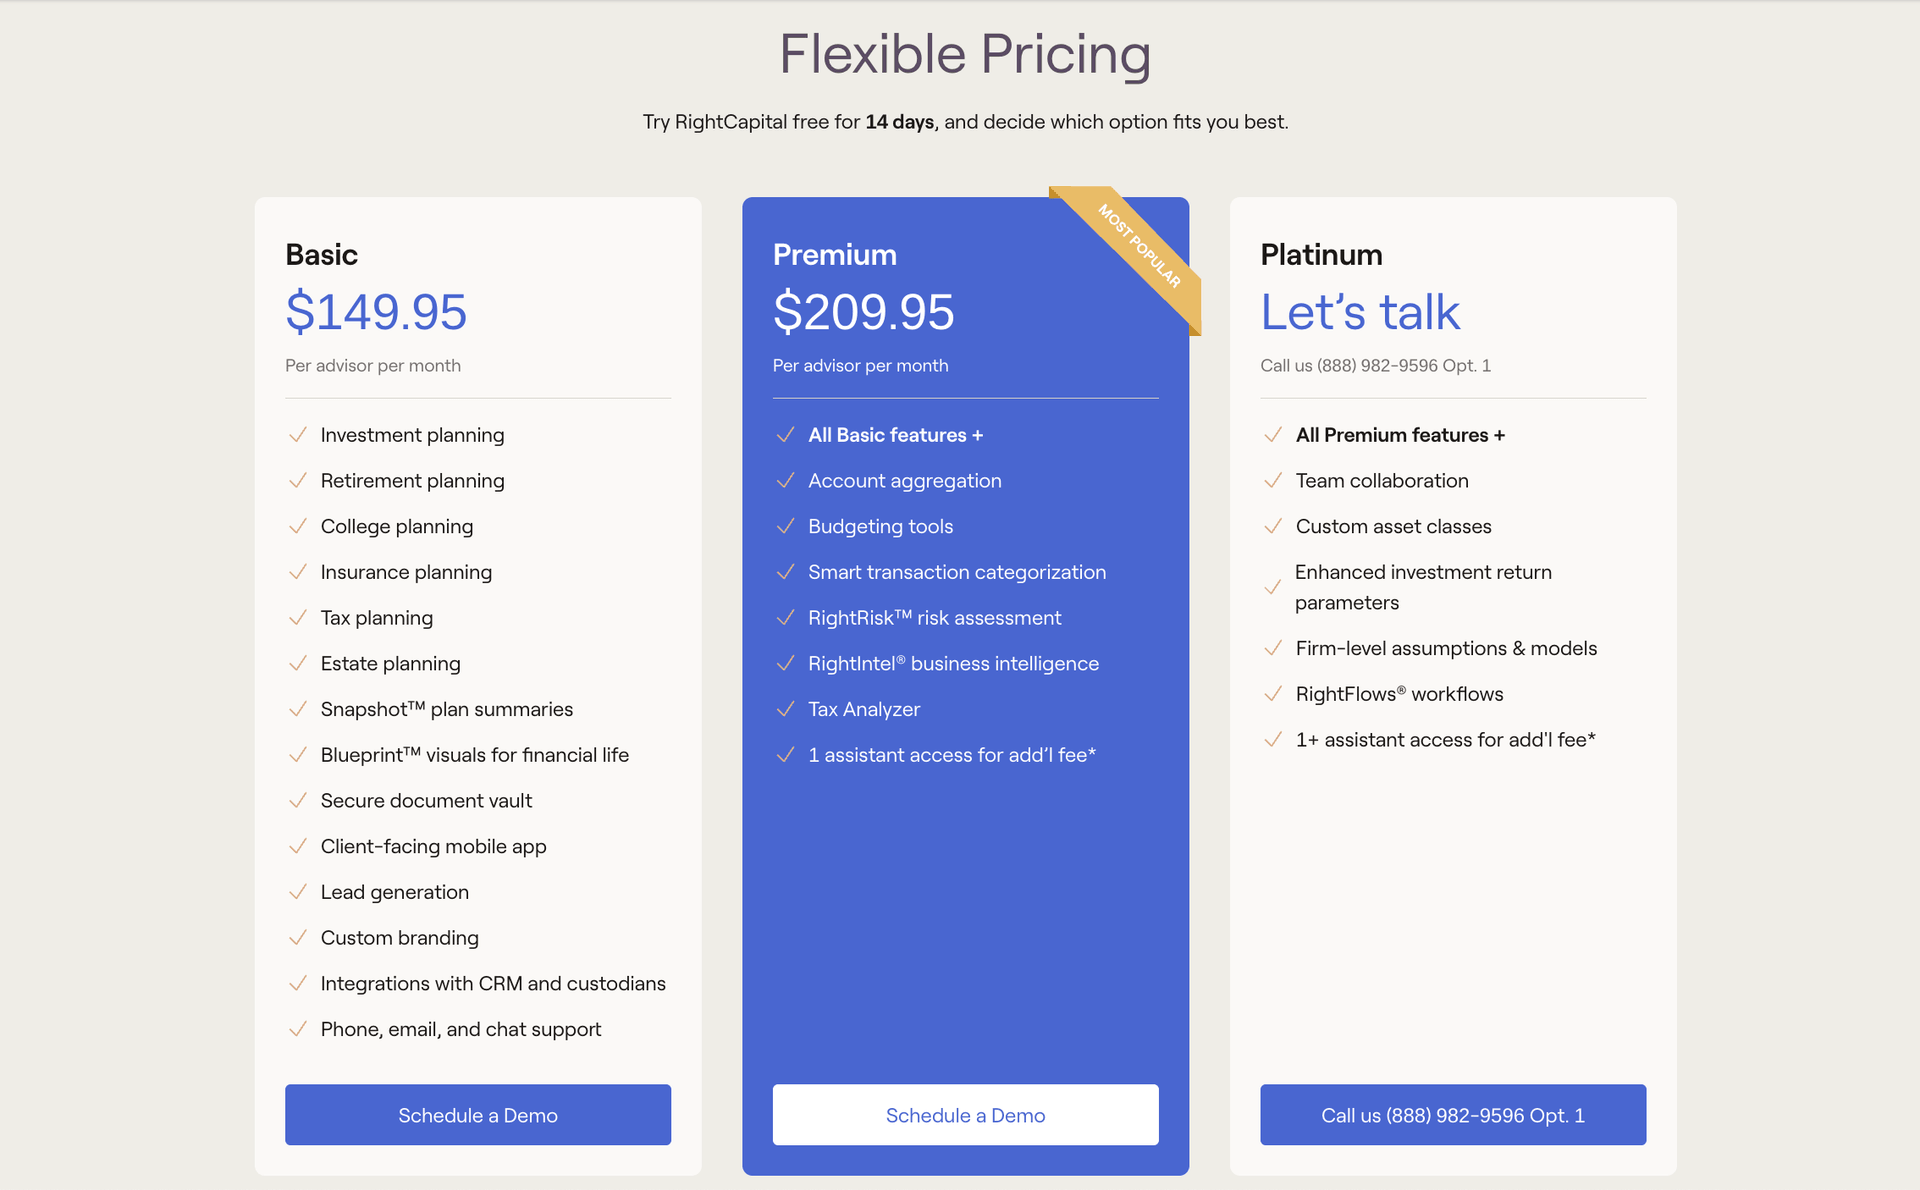Screen dimensions: 1920x1190
Task: Click the RightIntel business intelligence feature
Action: tap(953, 664)
